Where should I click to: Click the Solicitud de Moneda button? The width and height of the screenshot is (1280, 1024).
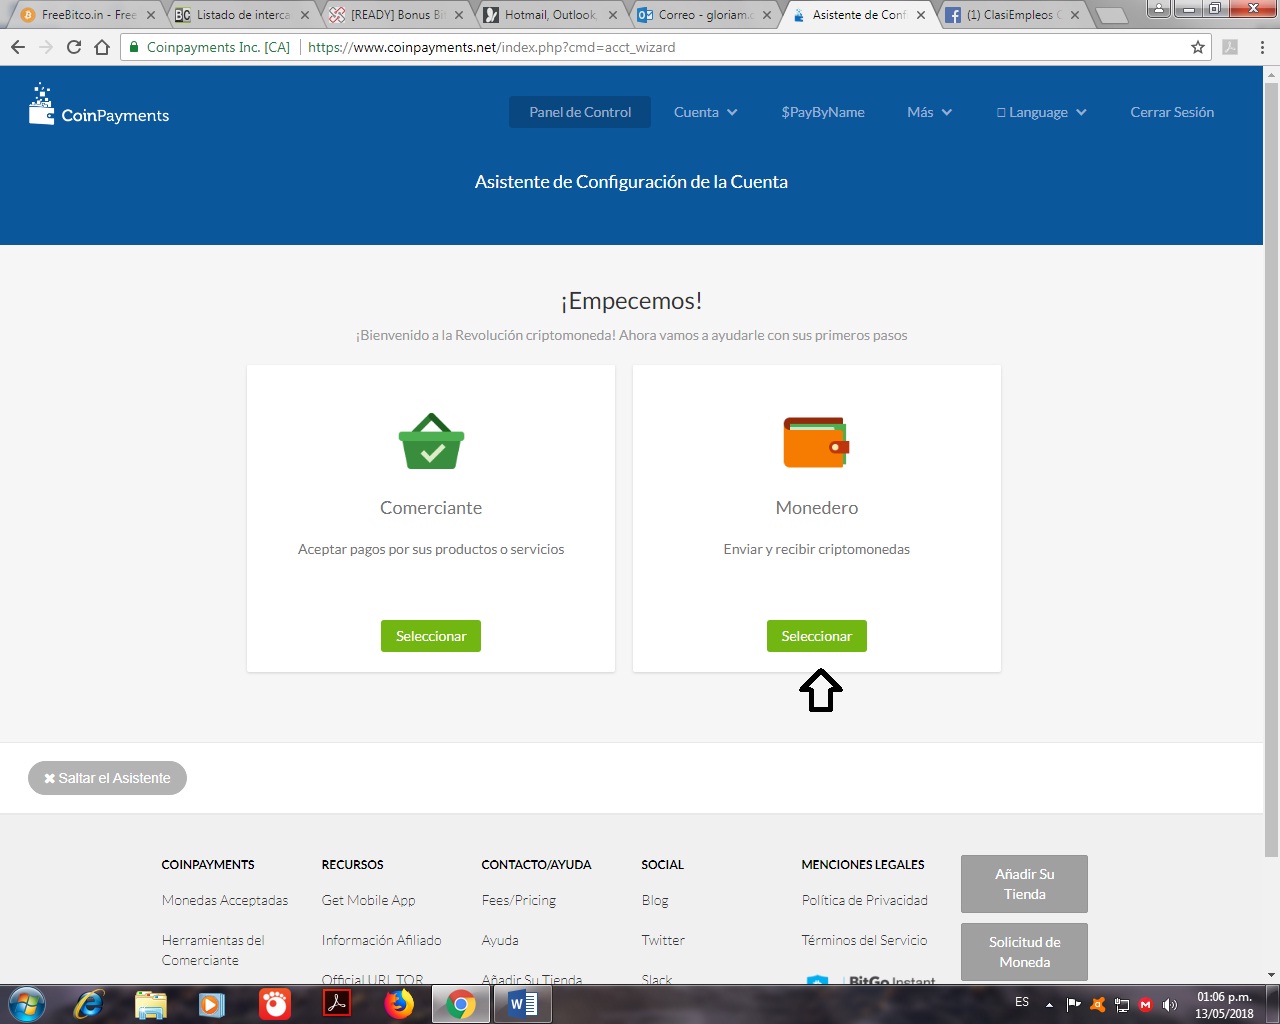tap(1024, 952)
